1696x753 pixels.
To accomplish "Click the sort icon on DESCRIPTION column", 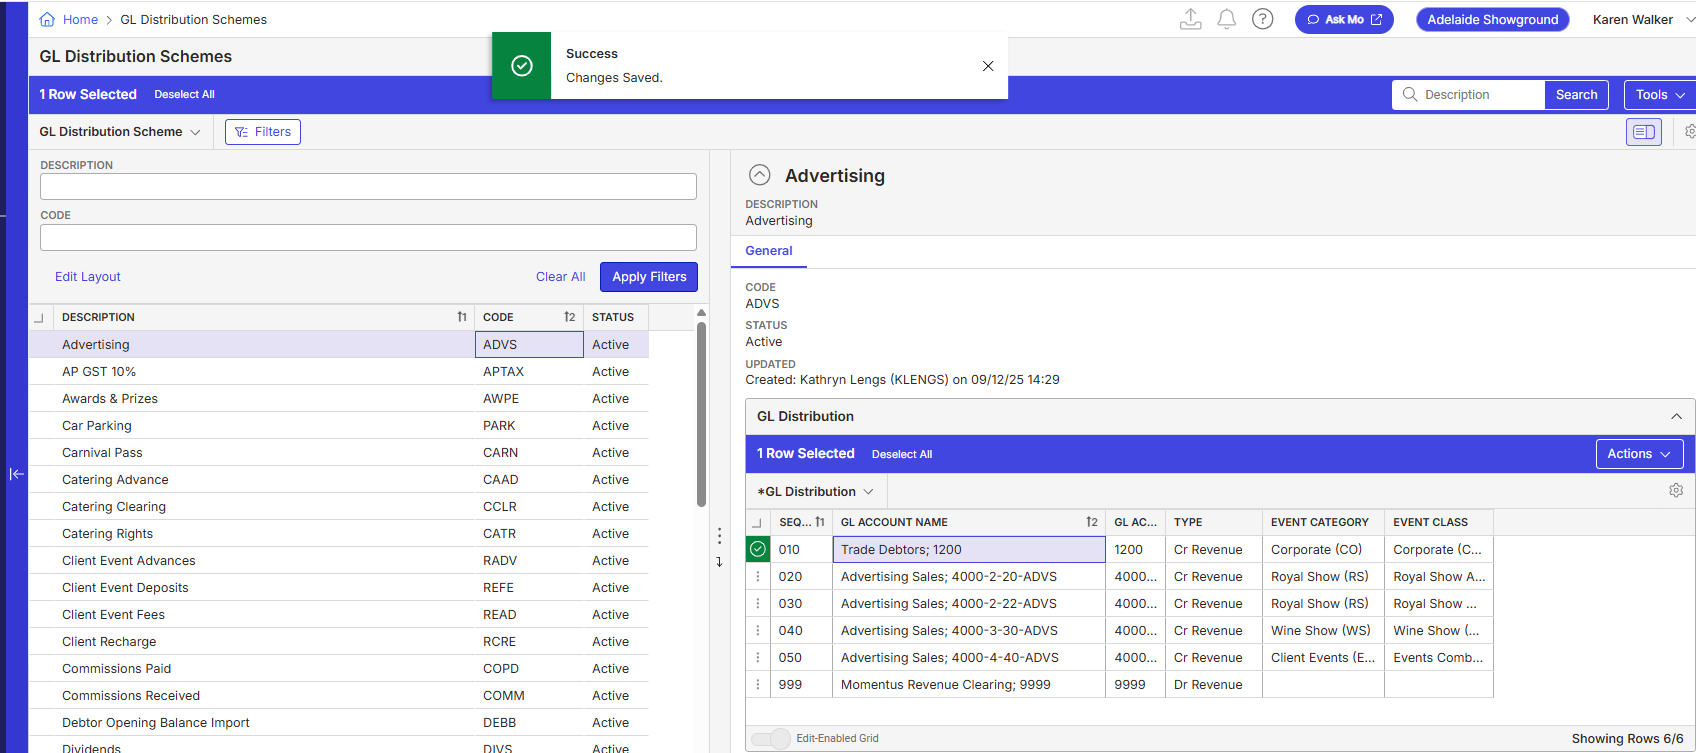I will coord(462,317).
